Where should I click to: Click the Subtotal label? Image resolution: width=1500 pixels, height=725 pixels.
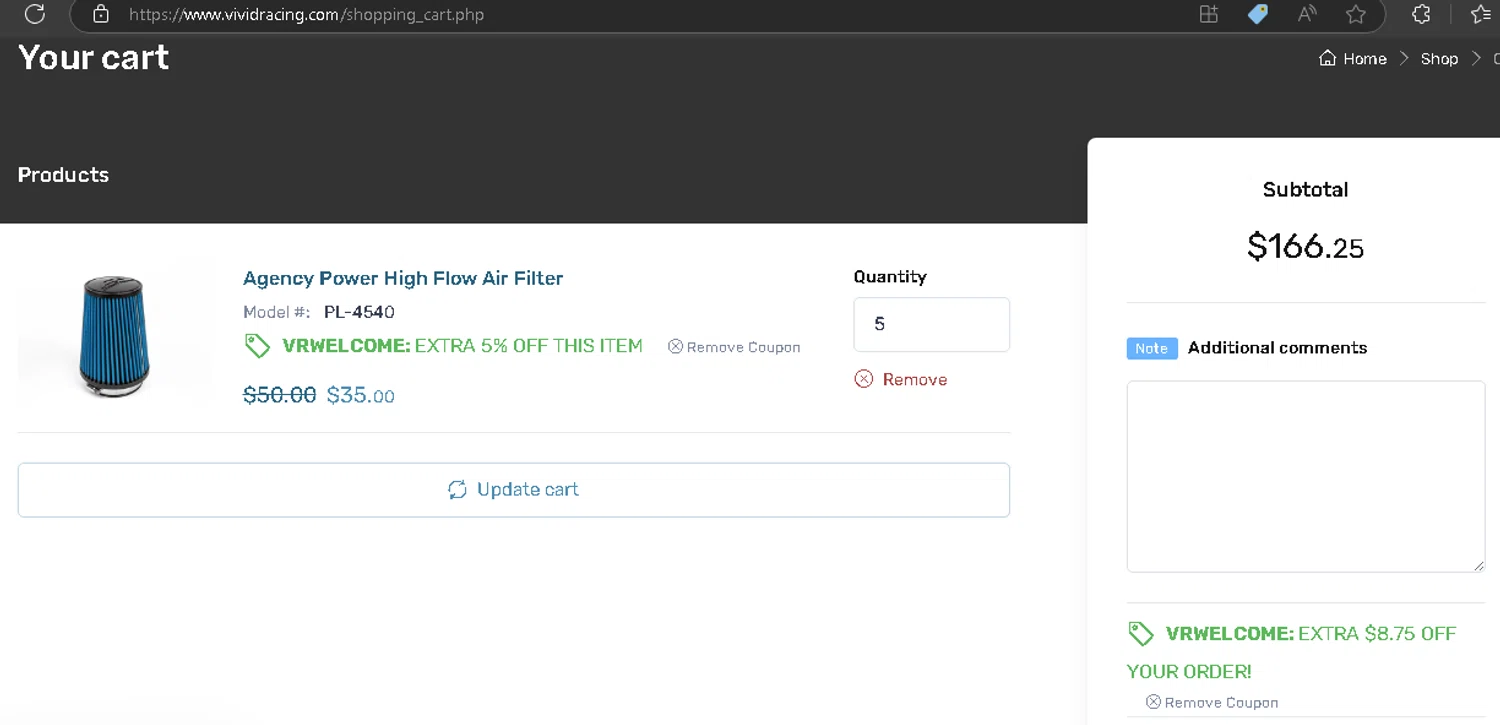click(1305, 190)
